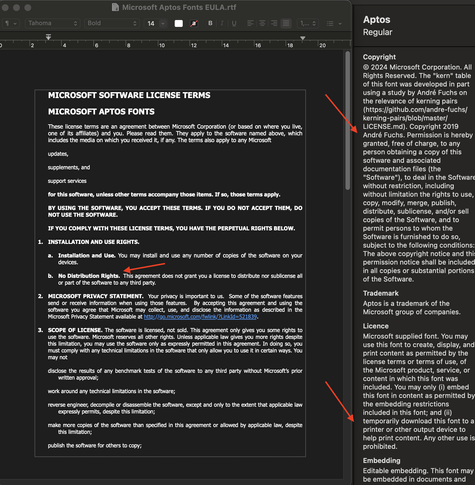Image resolution: width=475 pixels, height=485 pixels.
Task: Click 'work around any technical limitations' line
Action: click(x=111, y=391)
